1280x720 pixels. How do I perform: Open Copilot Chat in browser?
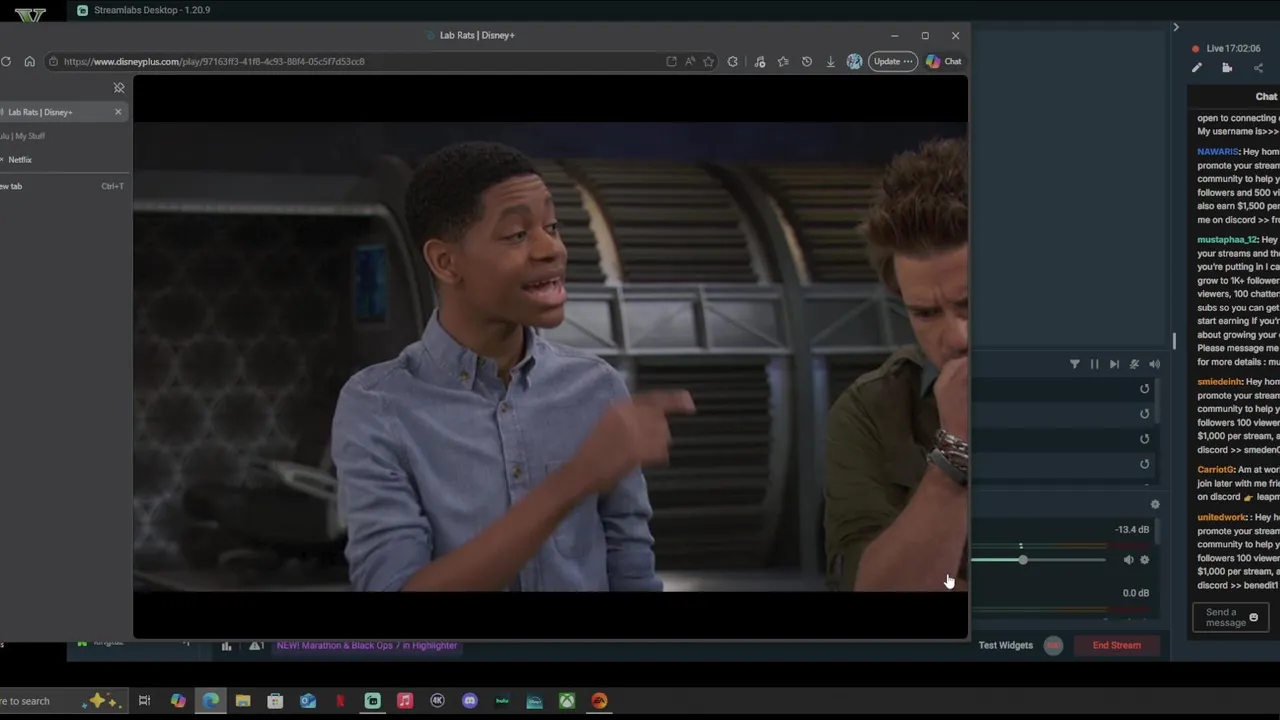(943, 61)
